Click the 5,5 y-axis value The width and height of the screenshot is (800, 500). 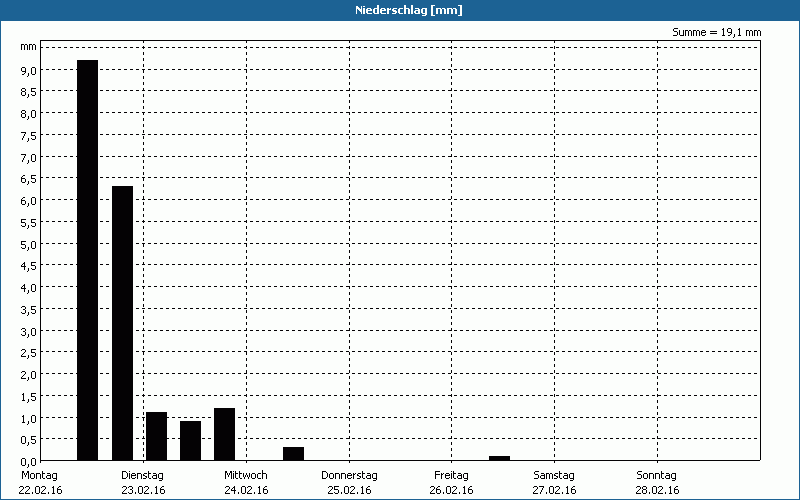pos(29,223)
